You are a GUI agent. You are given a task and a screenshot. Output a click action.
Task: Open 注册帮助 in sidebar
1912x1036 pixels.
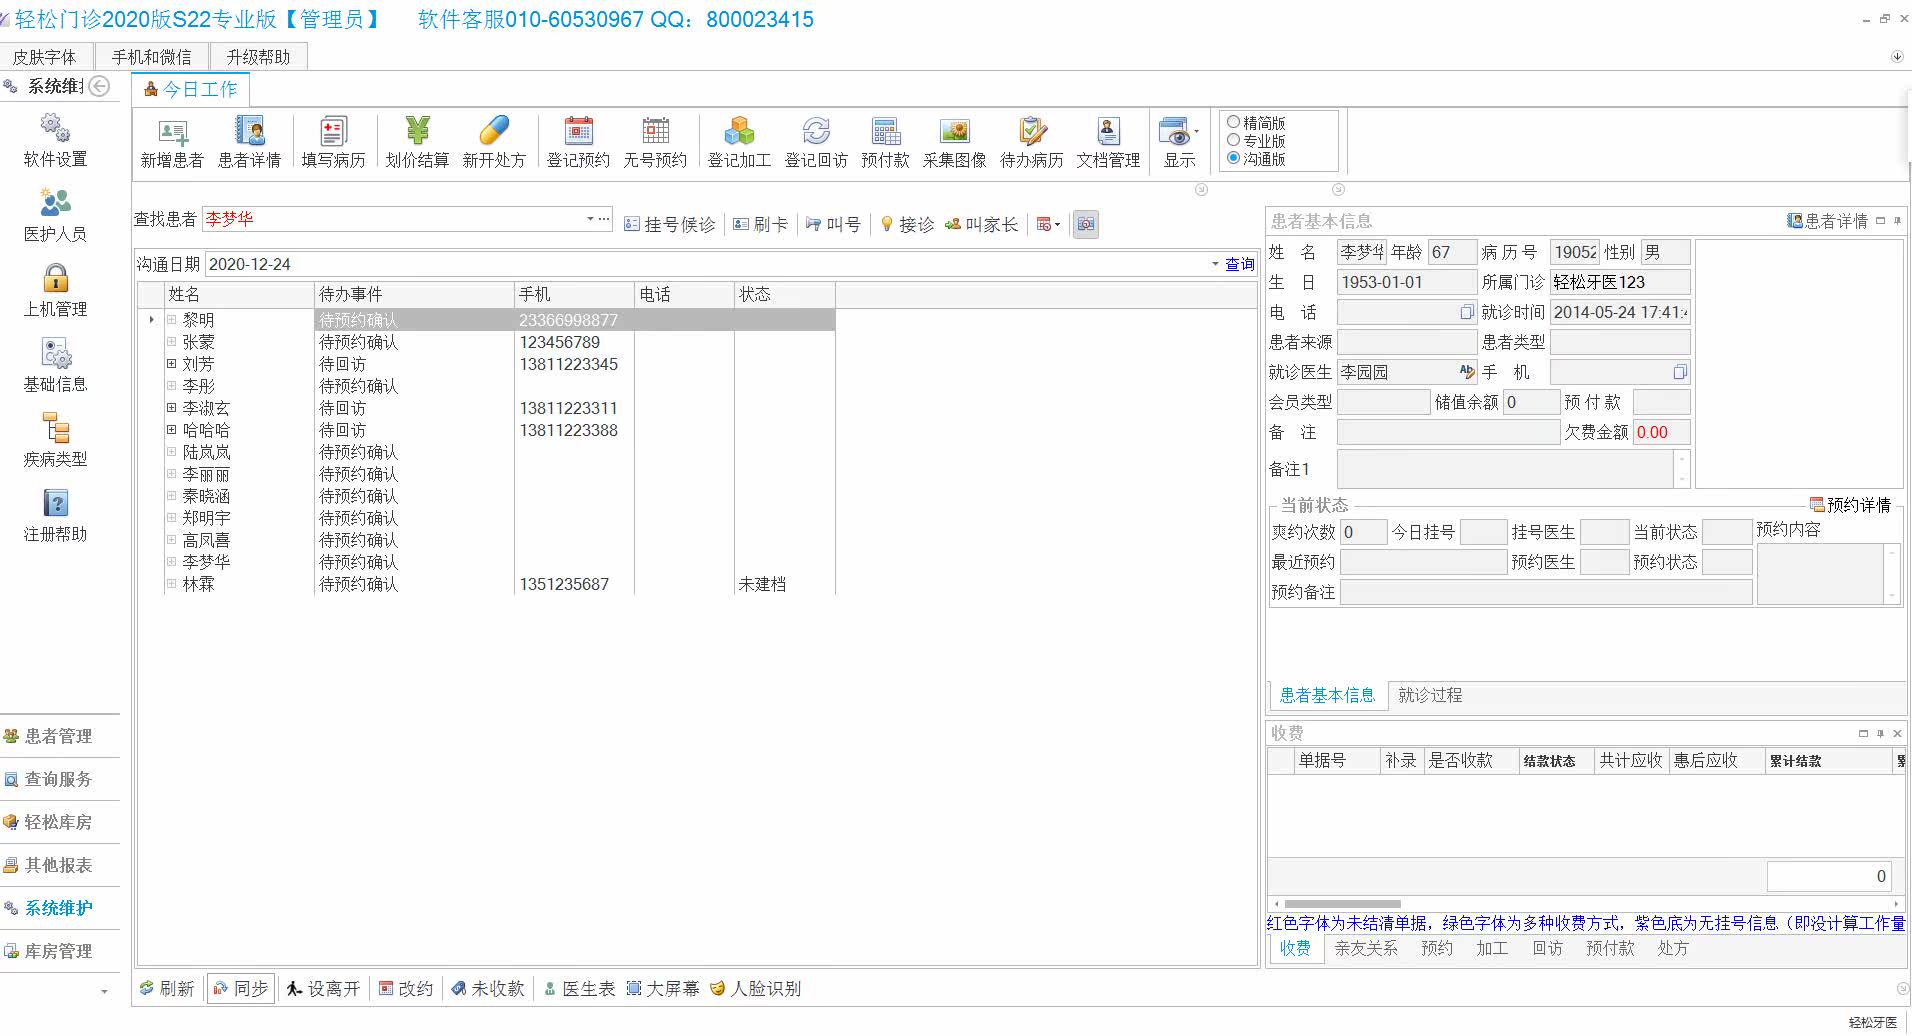[x=55, y=515]
